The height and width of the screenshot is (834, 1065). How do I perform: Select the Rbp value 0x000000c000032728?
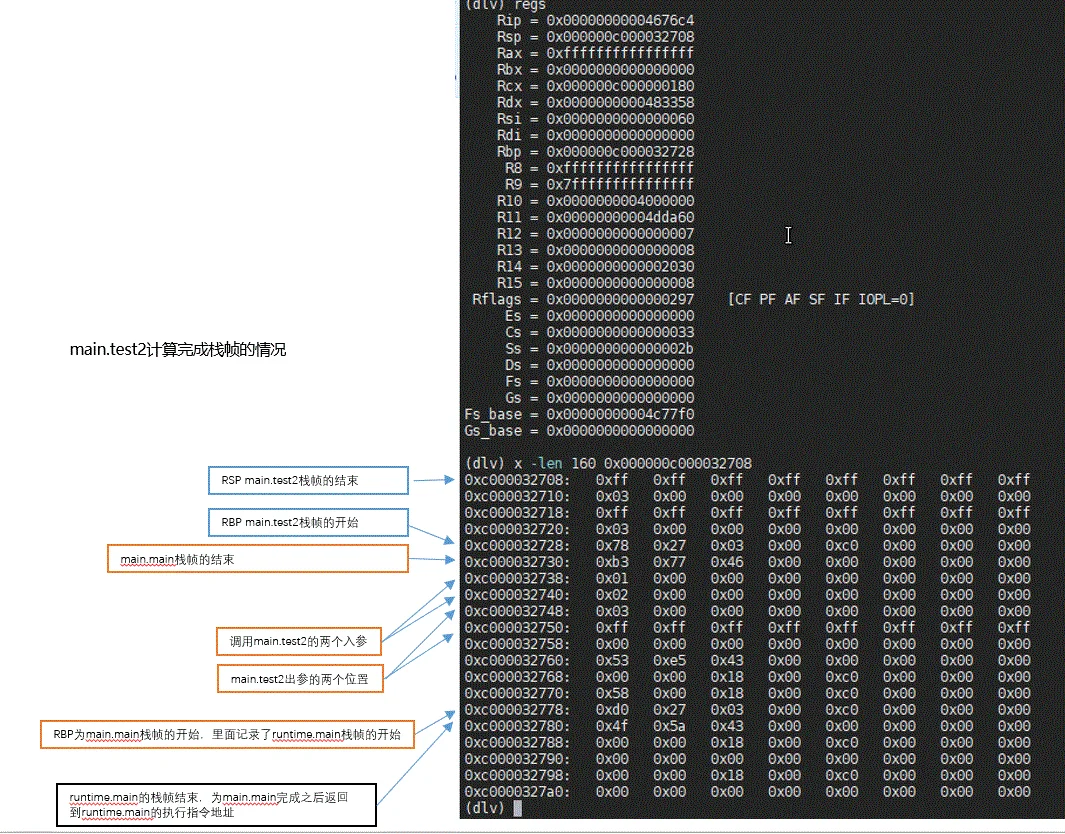tap(620, 151)
